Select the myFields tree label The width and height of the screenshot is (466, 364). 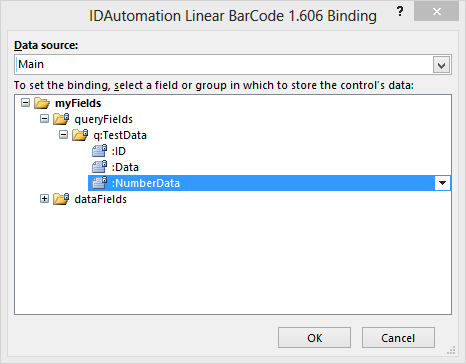click(78, 103)
